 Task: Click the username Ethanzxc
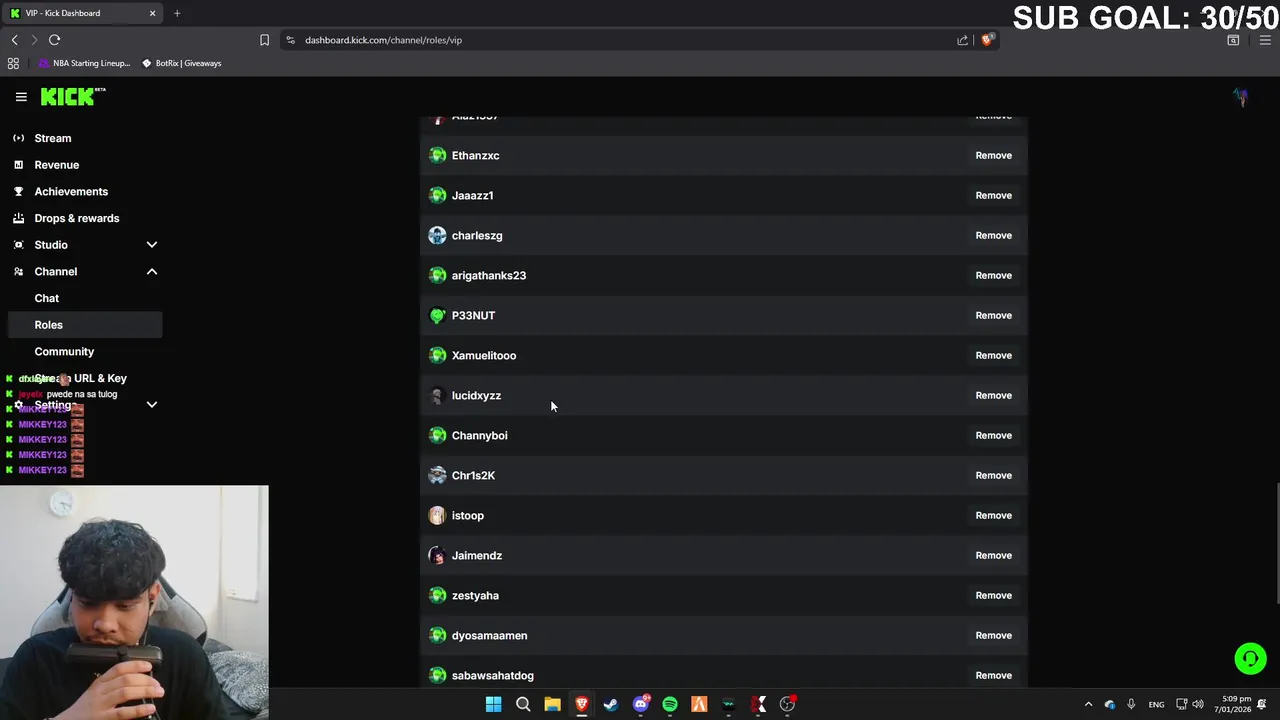click(475, 155)
